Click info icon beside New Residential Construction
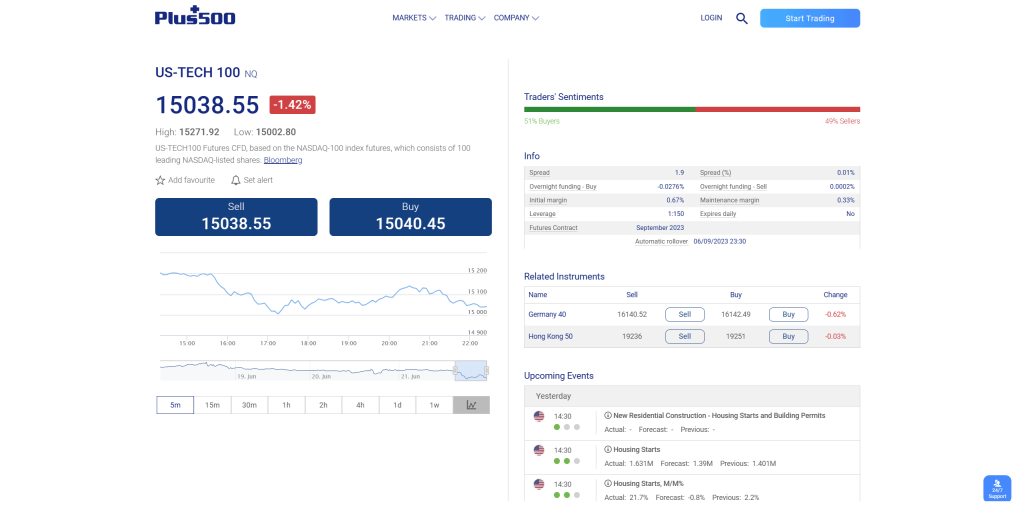Viewport: 1015px width, 512px height. tap(608, 416)
